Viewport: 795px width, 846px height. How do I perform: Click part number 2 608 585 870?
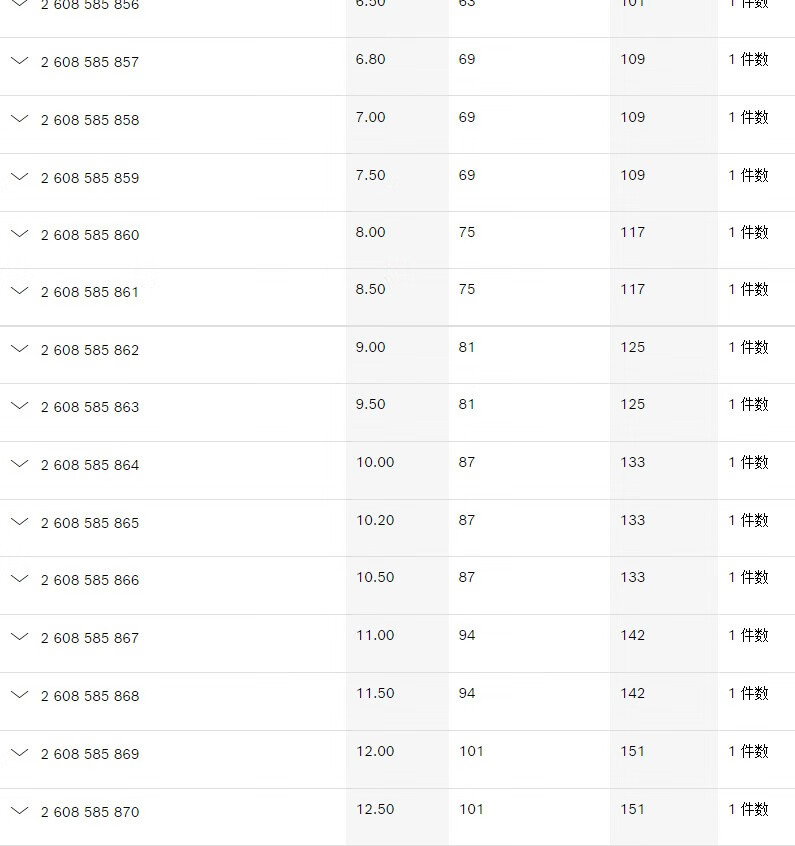point(90,812)
